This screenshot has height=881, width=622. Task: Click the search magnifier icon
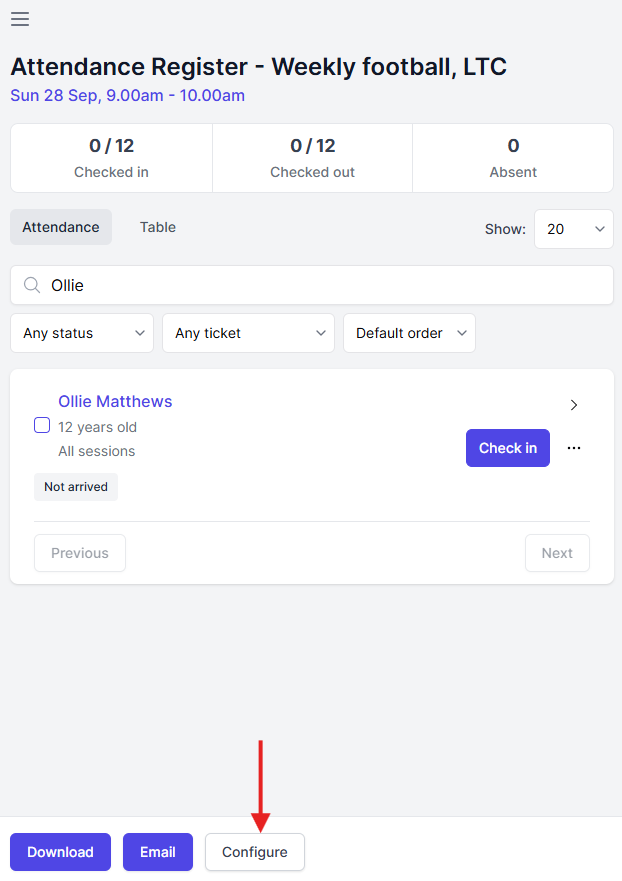point(32,286)
